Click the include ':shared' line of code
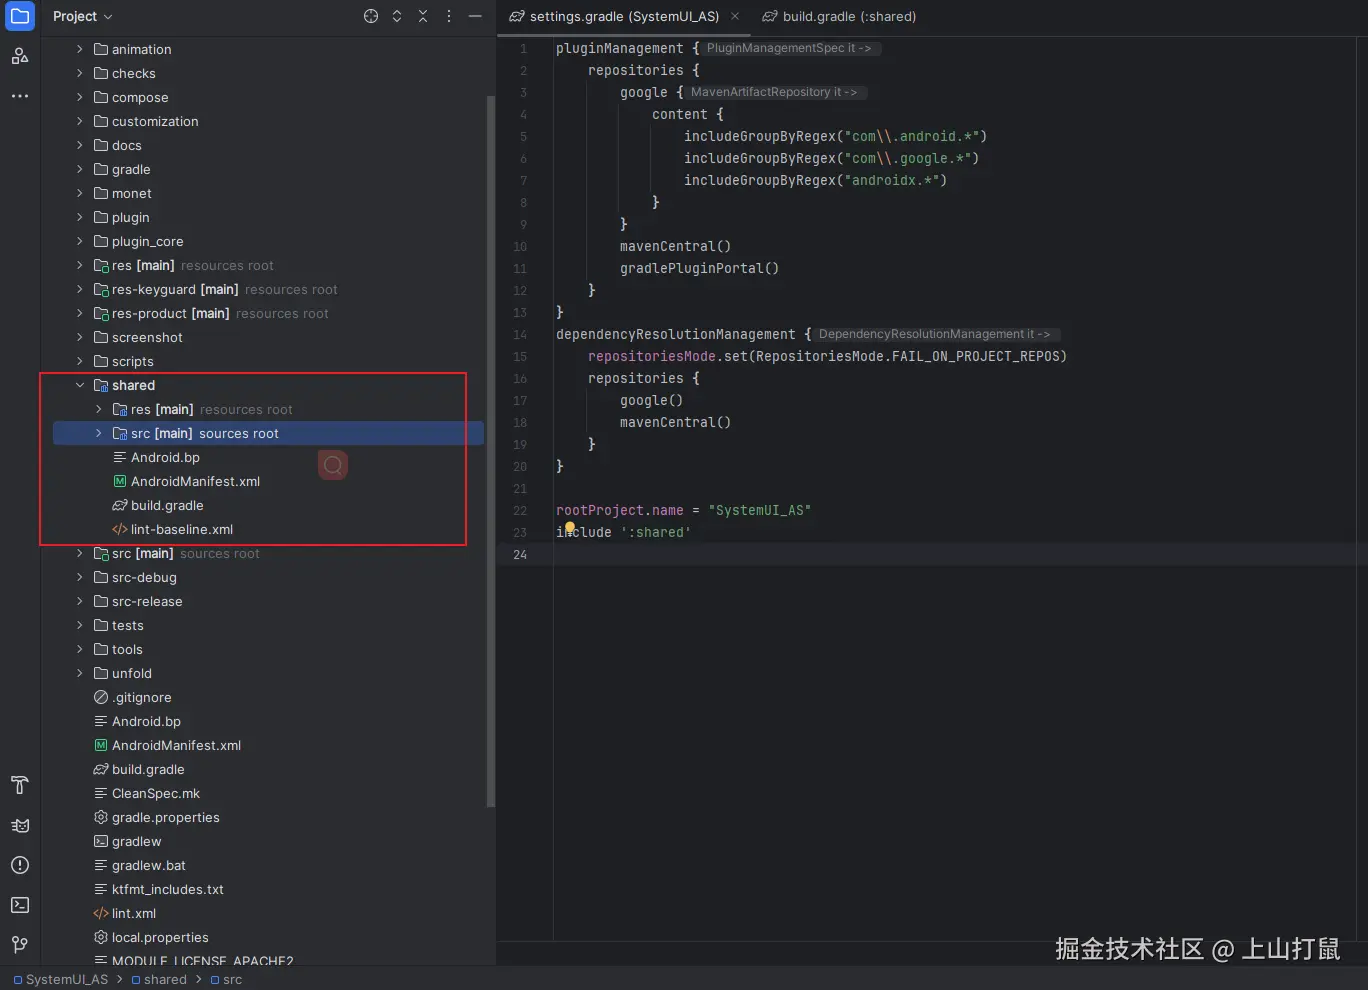 click(x=623, y=532)
